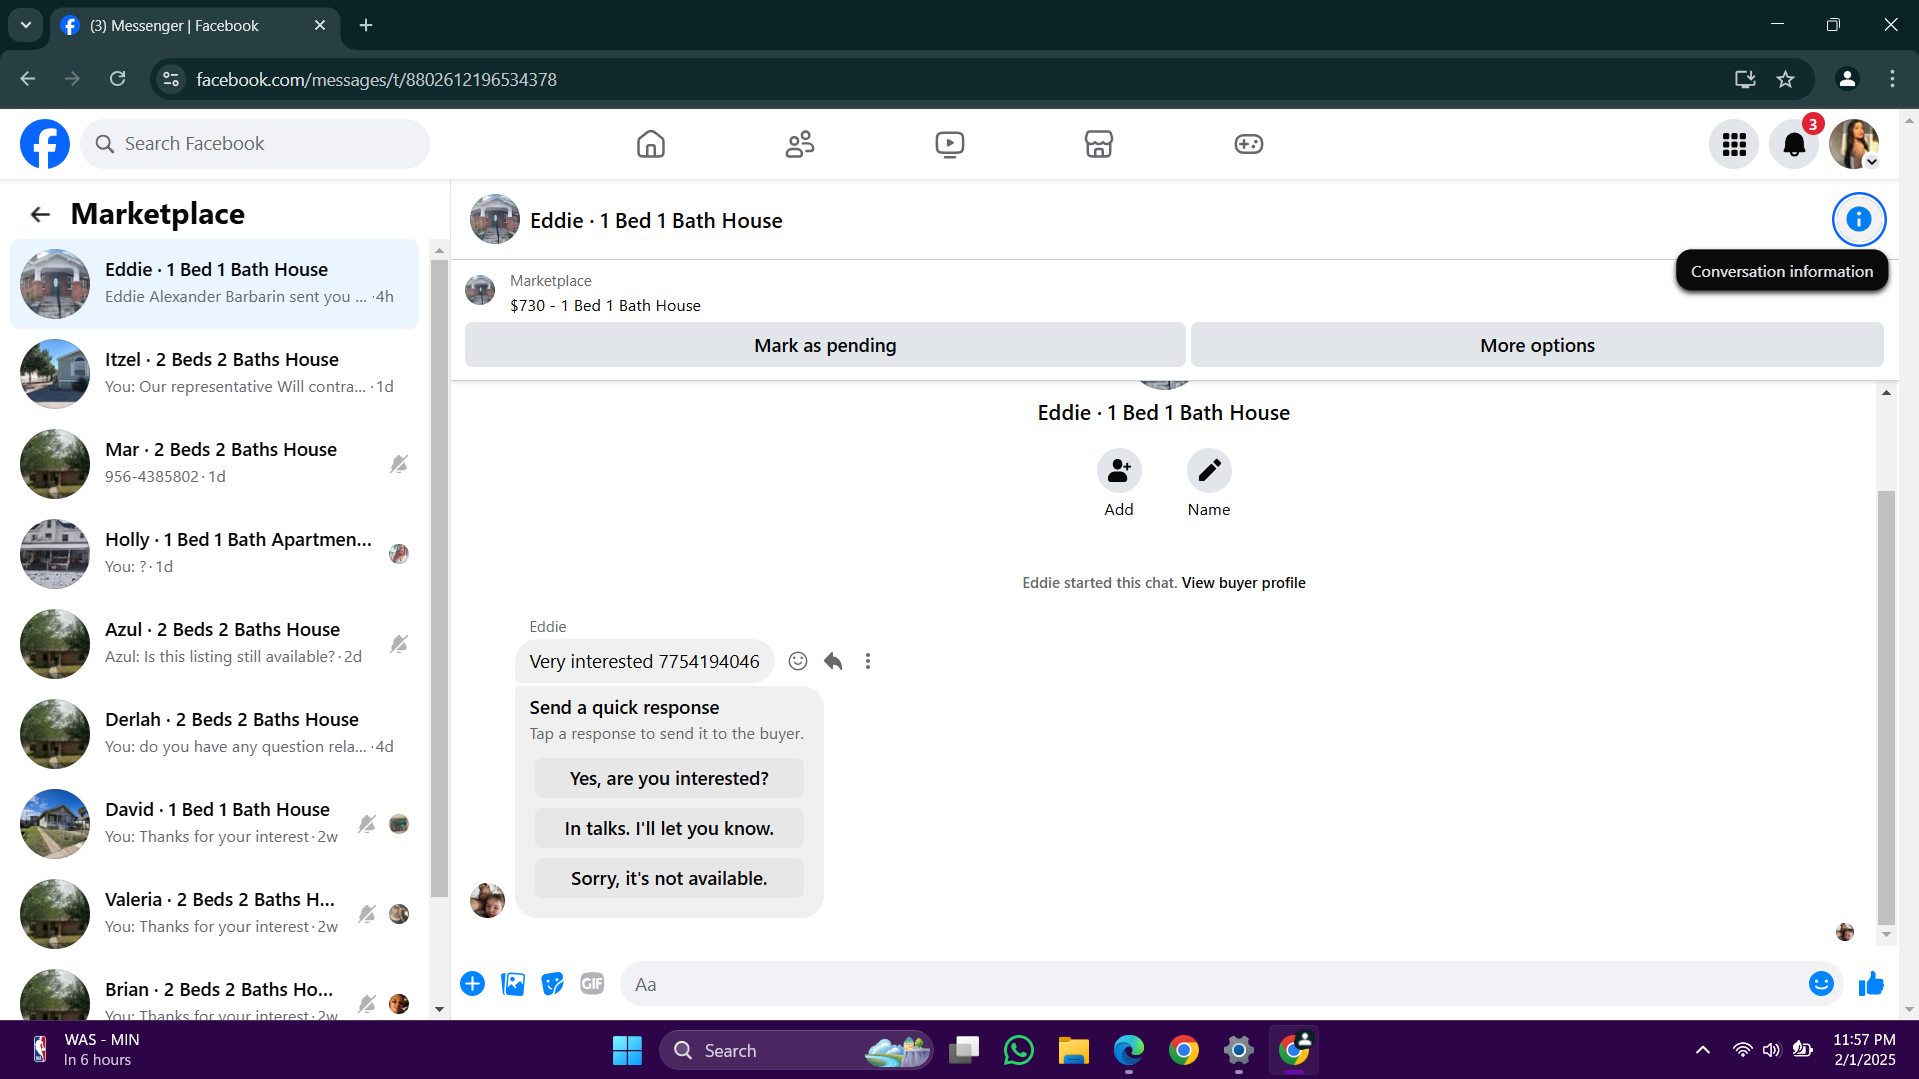Open View buyer profile link
This screenshot has height=1079, width=1919.
click(1243, 583)
